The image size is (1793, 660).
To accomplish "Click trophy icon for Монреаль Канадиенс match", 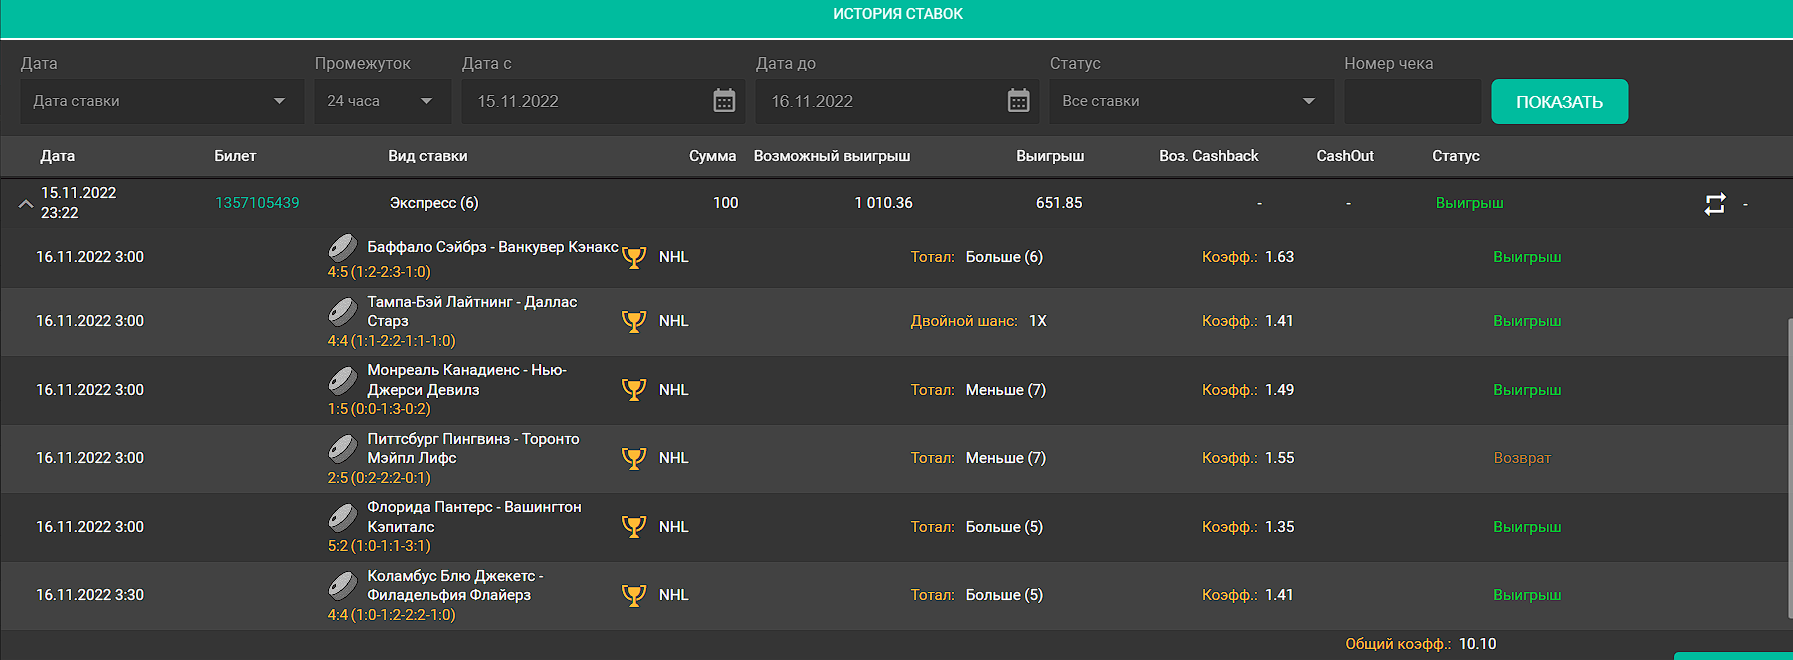I will (634, 390).
